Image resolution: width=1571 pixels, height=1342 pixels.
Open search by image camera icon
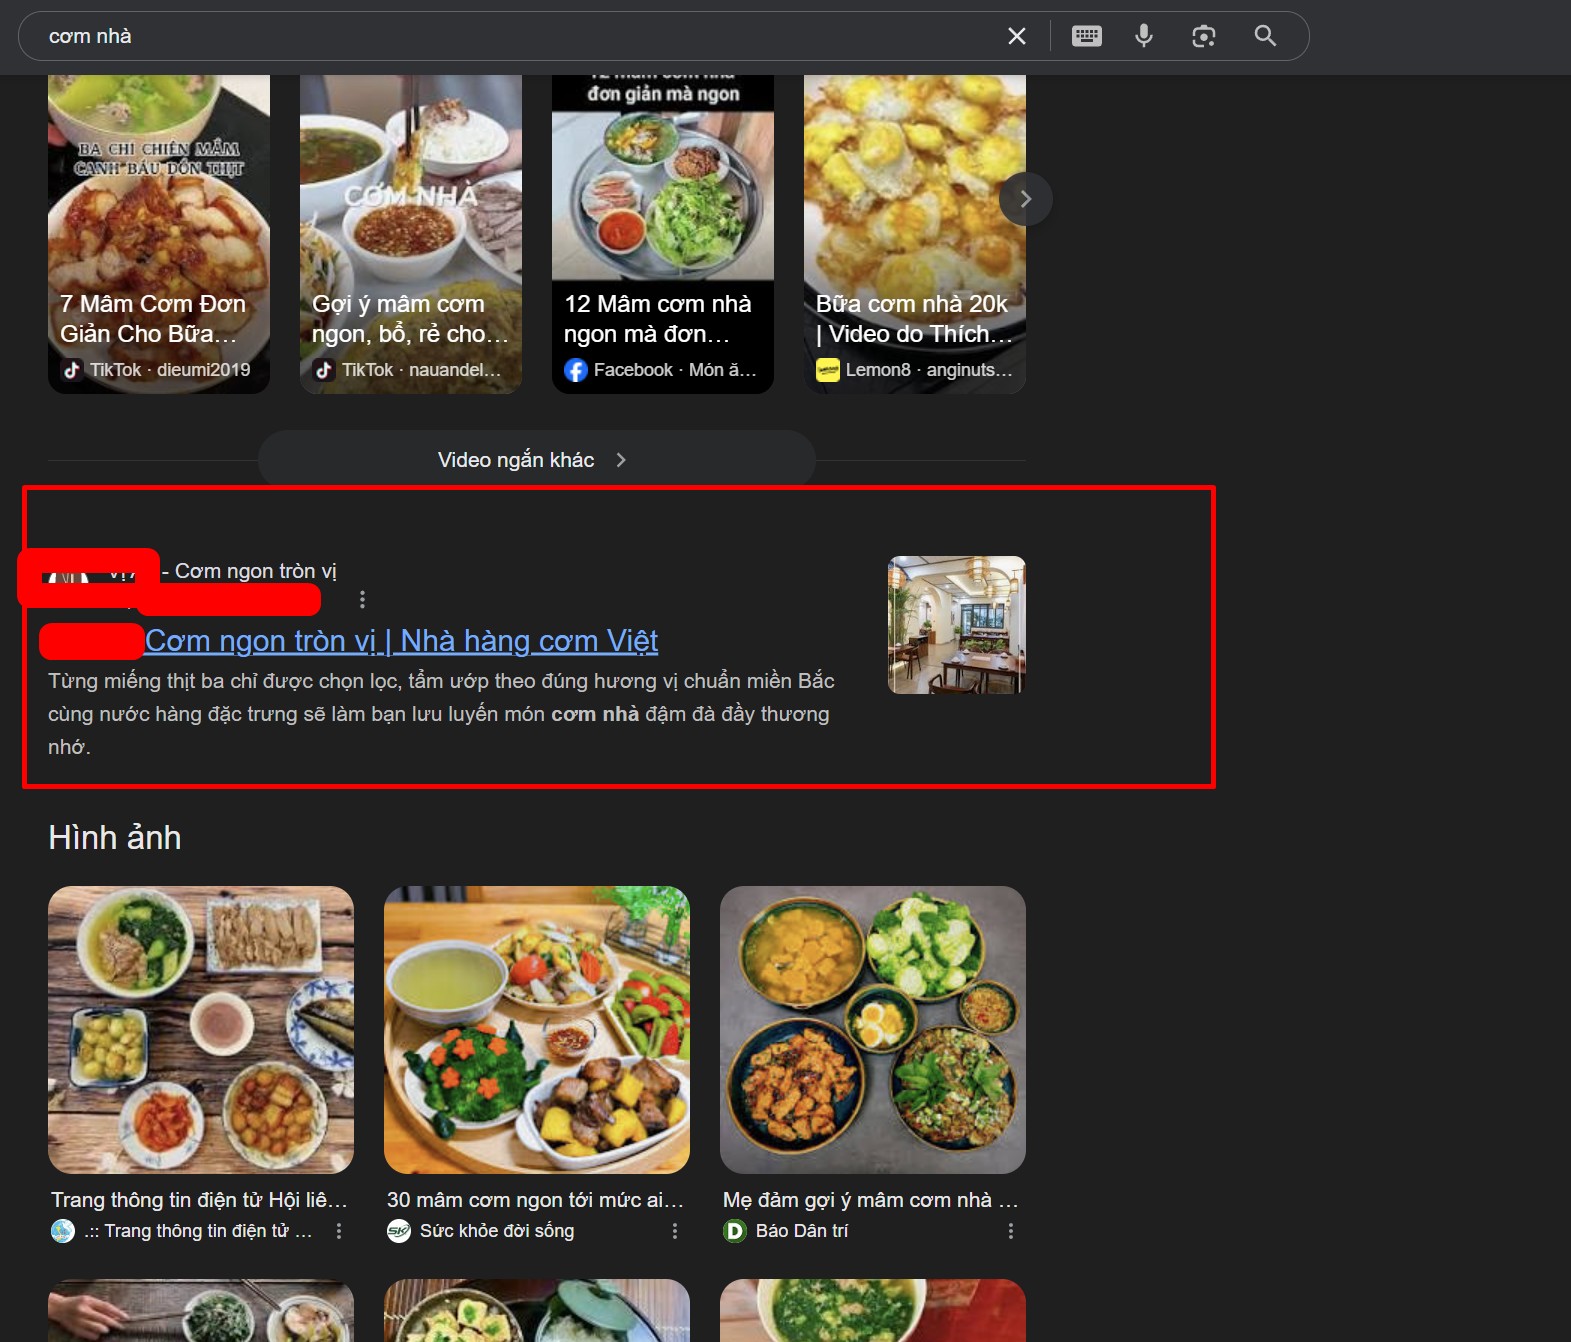pos(1204,36)
